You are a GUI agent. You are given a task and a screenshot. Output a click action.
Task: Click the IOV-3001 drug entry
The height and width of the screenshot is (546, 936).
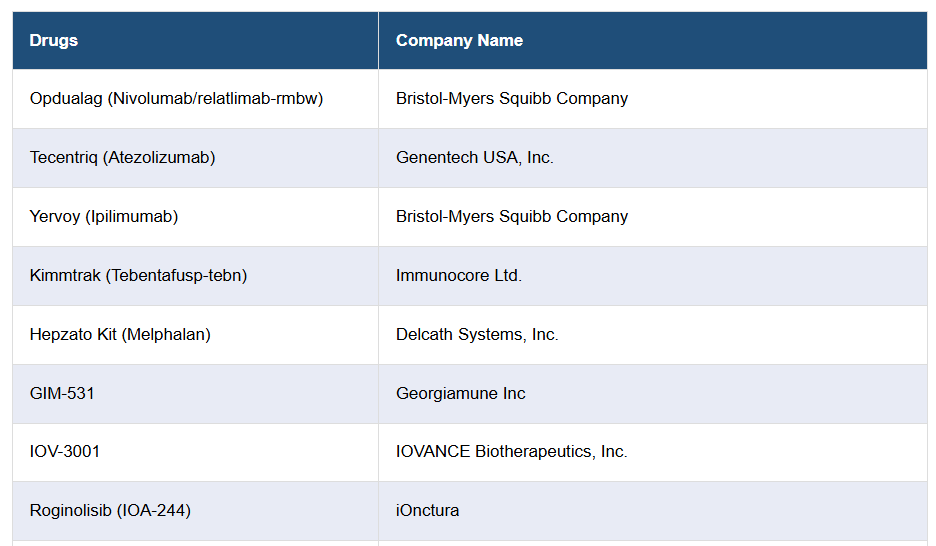click(65, 452)
